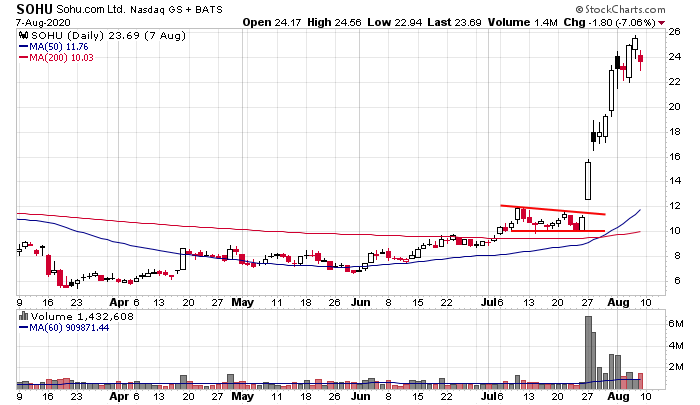Click the tallest volume bar on Jul 27
The image size is (700, 405).
588,352
